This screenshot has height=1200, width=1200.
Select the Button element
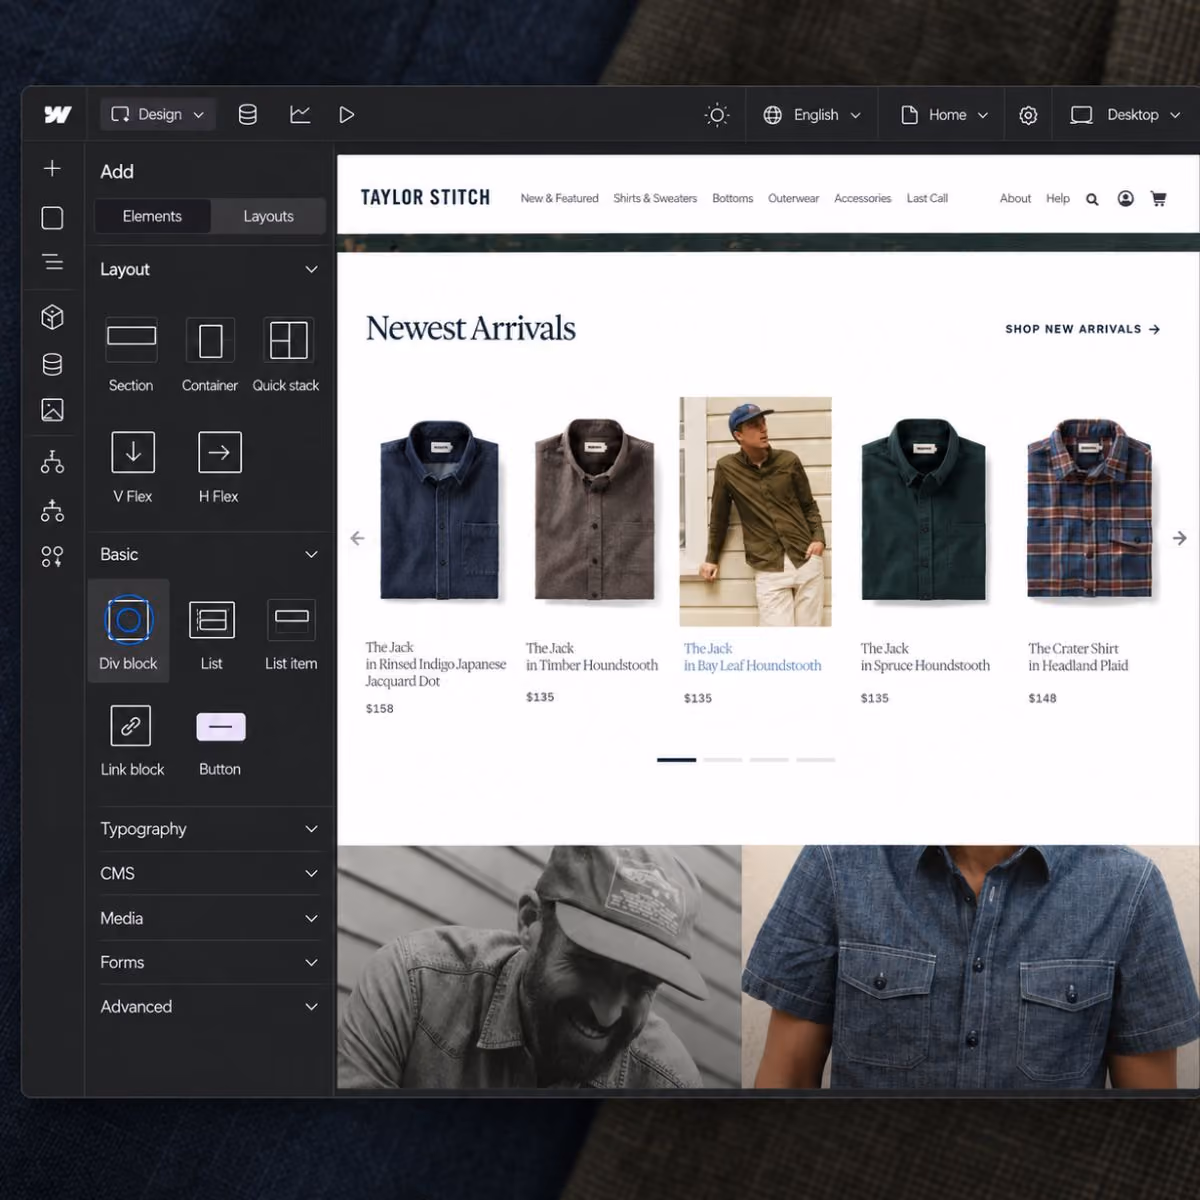(x=220, y=741)
